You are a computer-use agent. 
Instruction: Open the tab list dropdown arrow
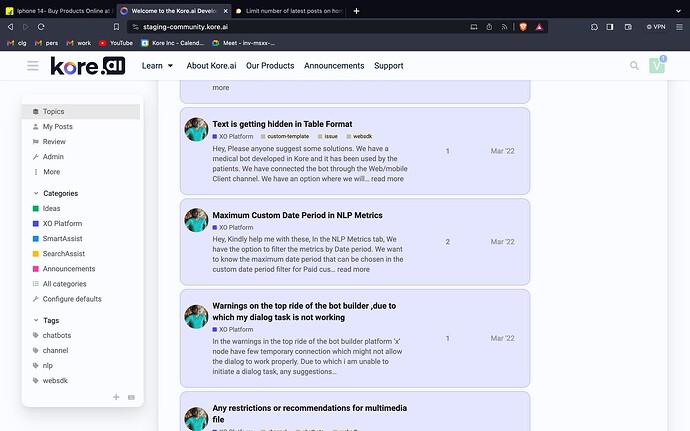pyautogui.click(x=678, y=11)
